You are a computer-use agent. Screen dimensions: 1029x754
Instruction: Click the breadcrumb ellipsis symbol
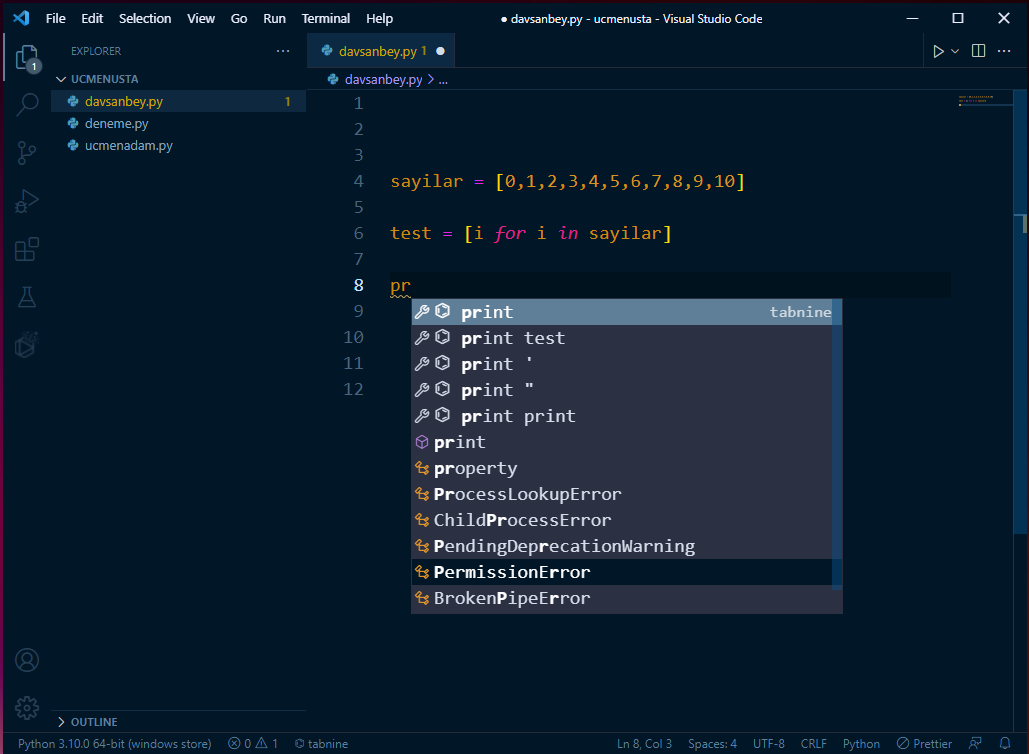pyautogui.click(x=443, y=79)
